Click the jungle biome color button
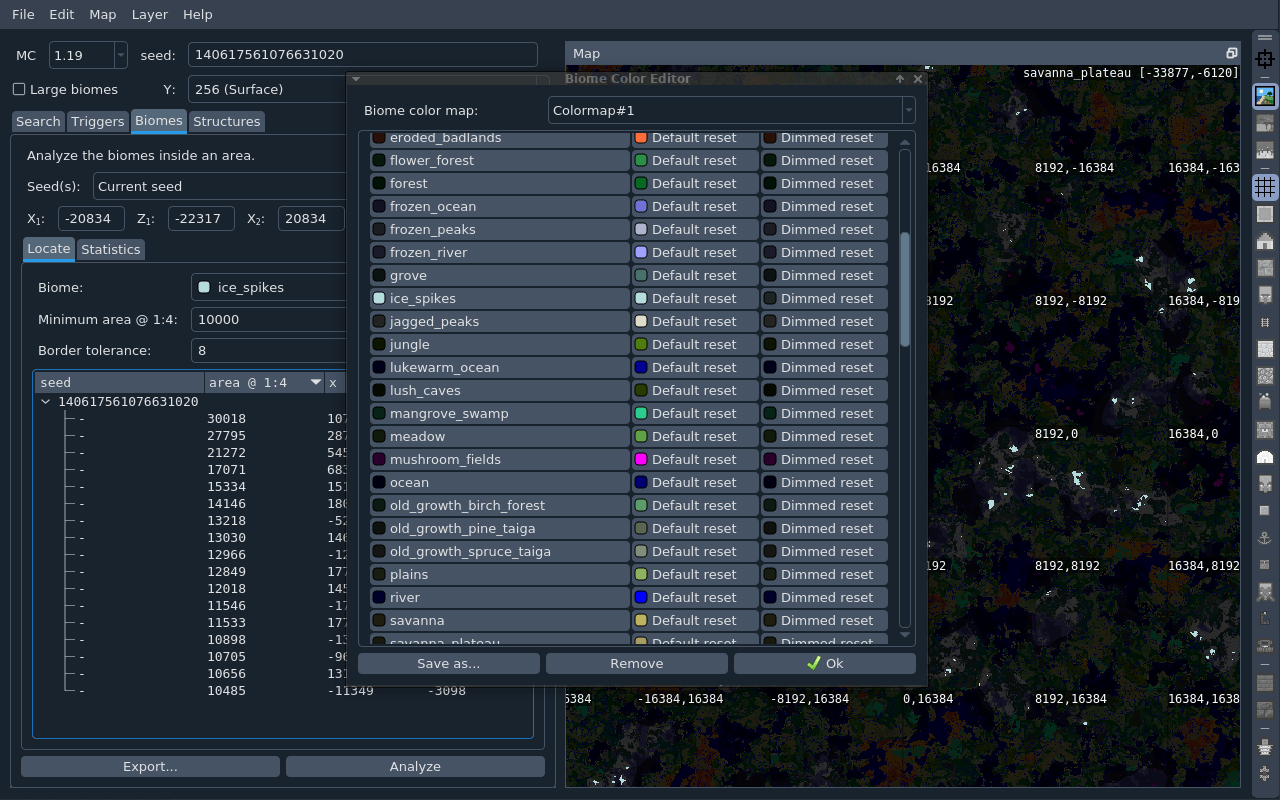 (499, 344)
